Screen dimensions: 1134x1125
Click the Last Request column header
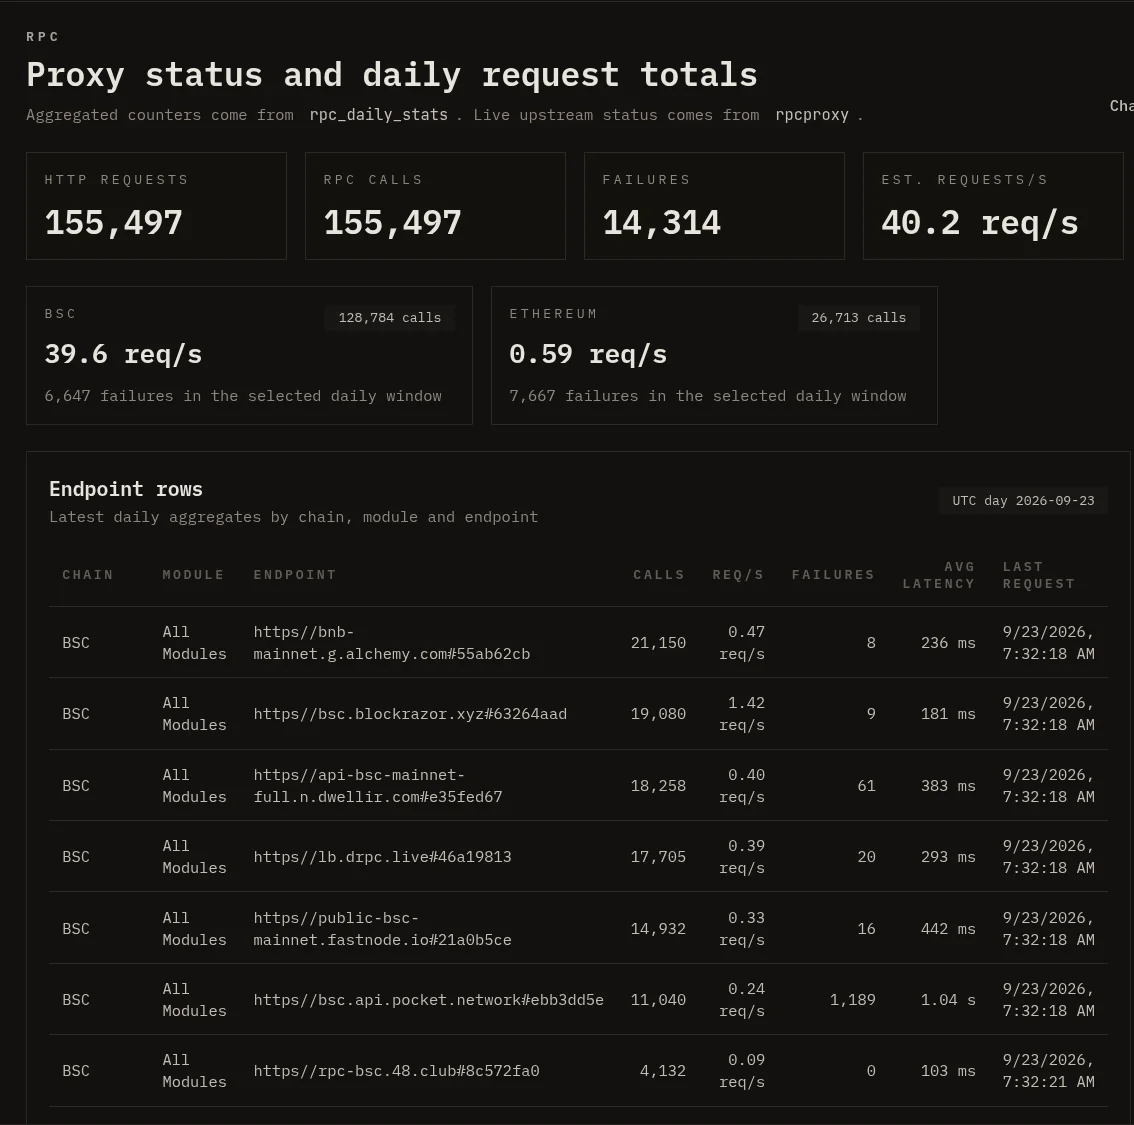[1039, 575]
